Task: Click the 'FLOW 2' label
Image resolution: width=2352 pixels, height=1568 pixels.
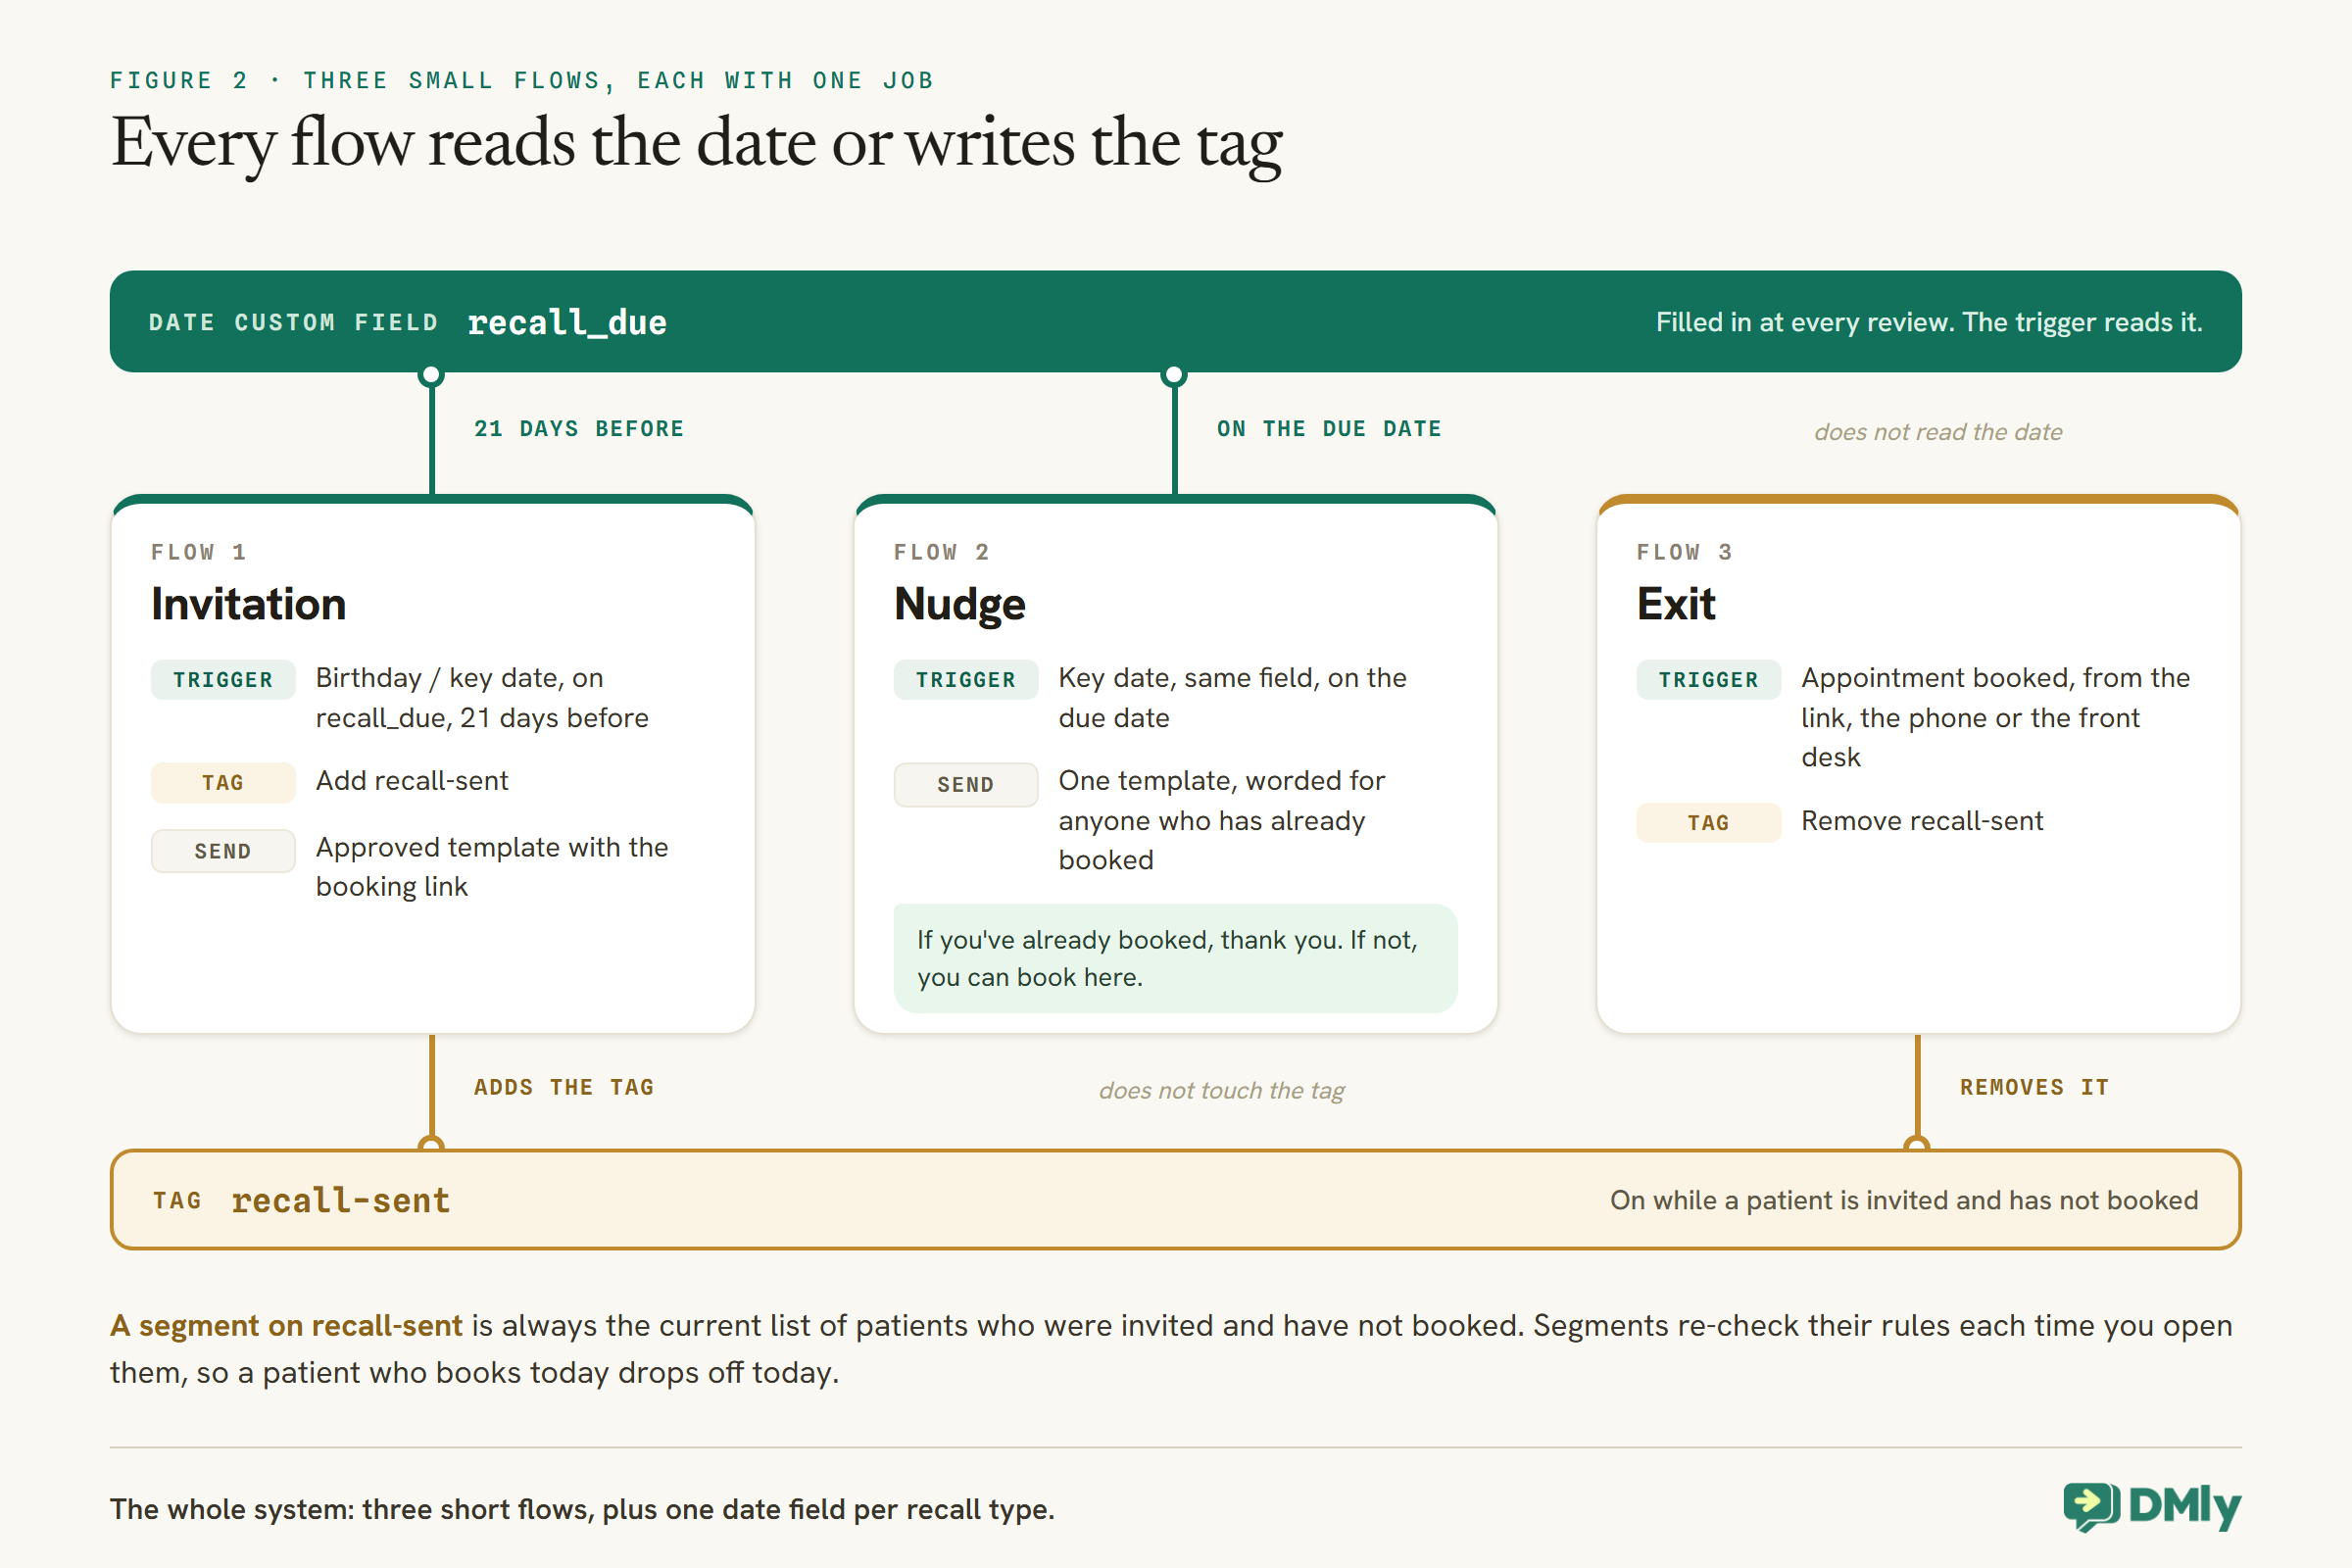Action: click(942, 553)
